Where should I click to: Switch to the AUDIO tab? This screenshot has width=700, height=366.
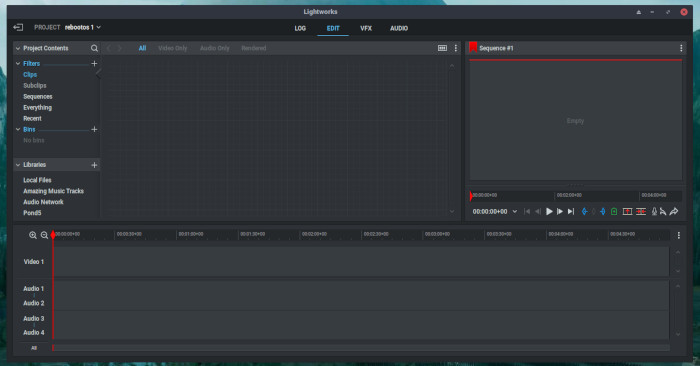(x=399, y=28)
